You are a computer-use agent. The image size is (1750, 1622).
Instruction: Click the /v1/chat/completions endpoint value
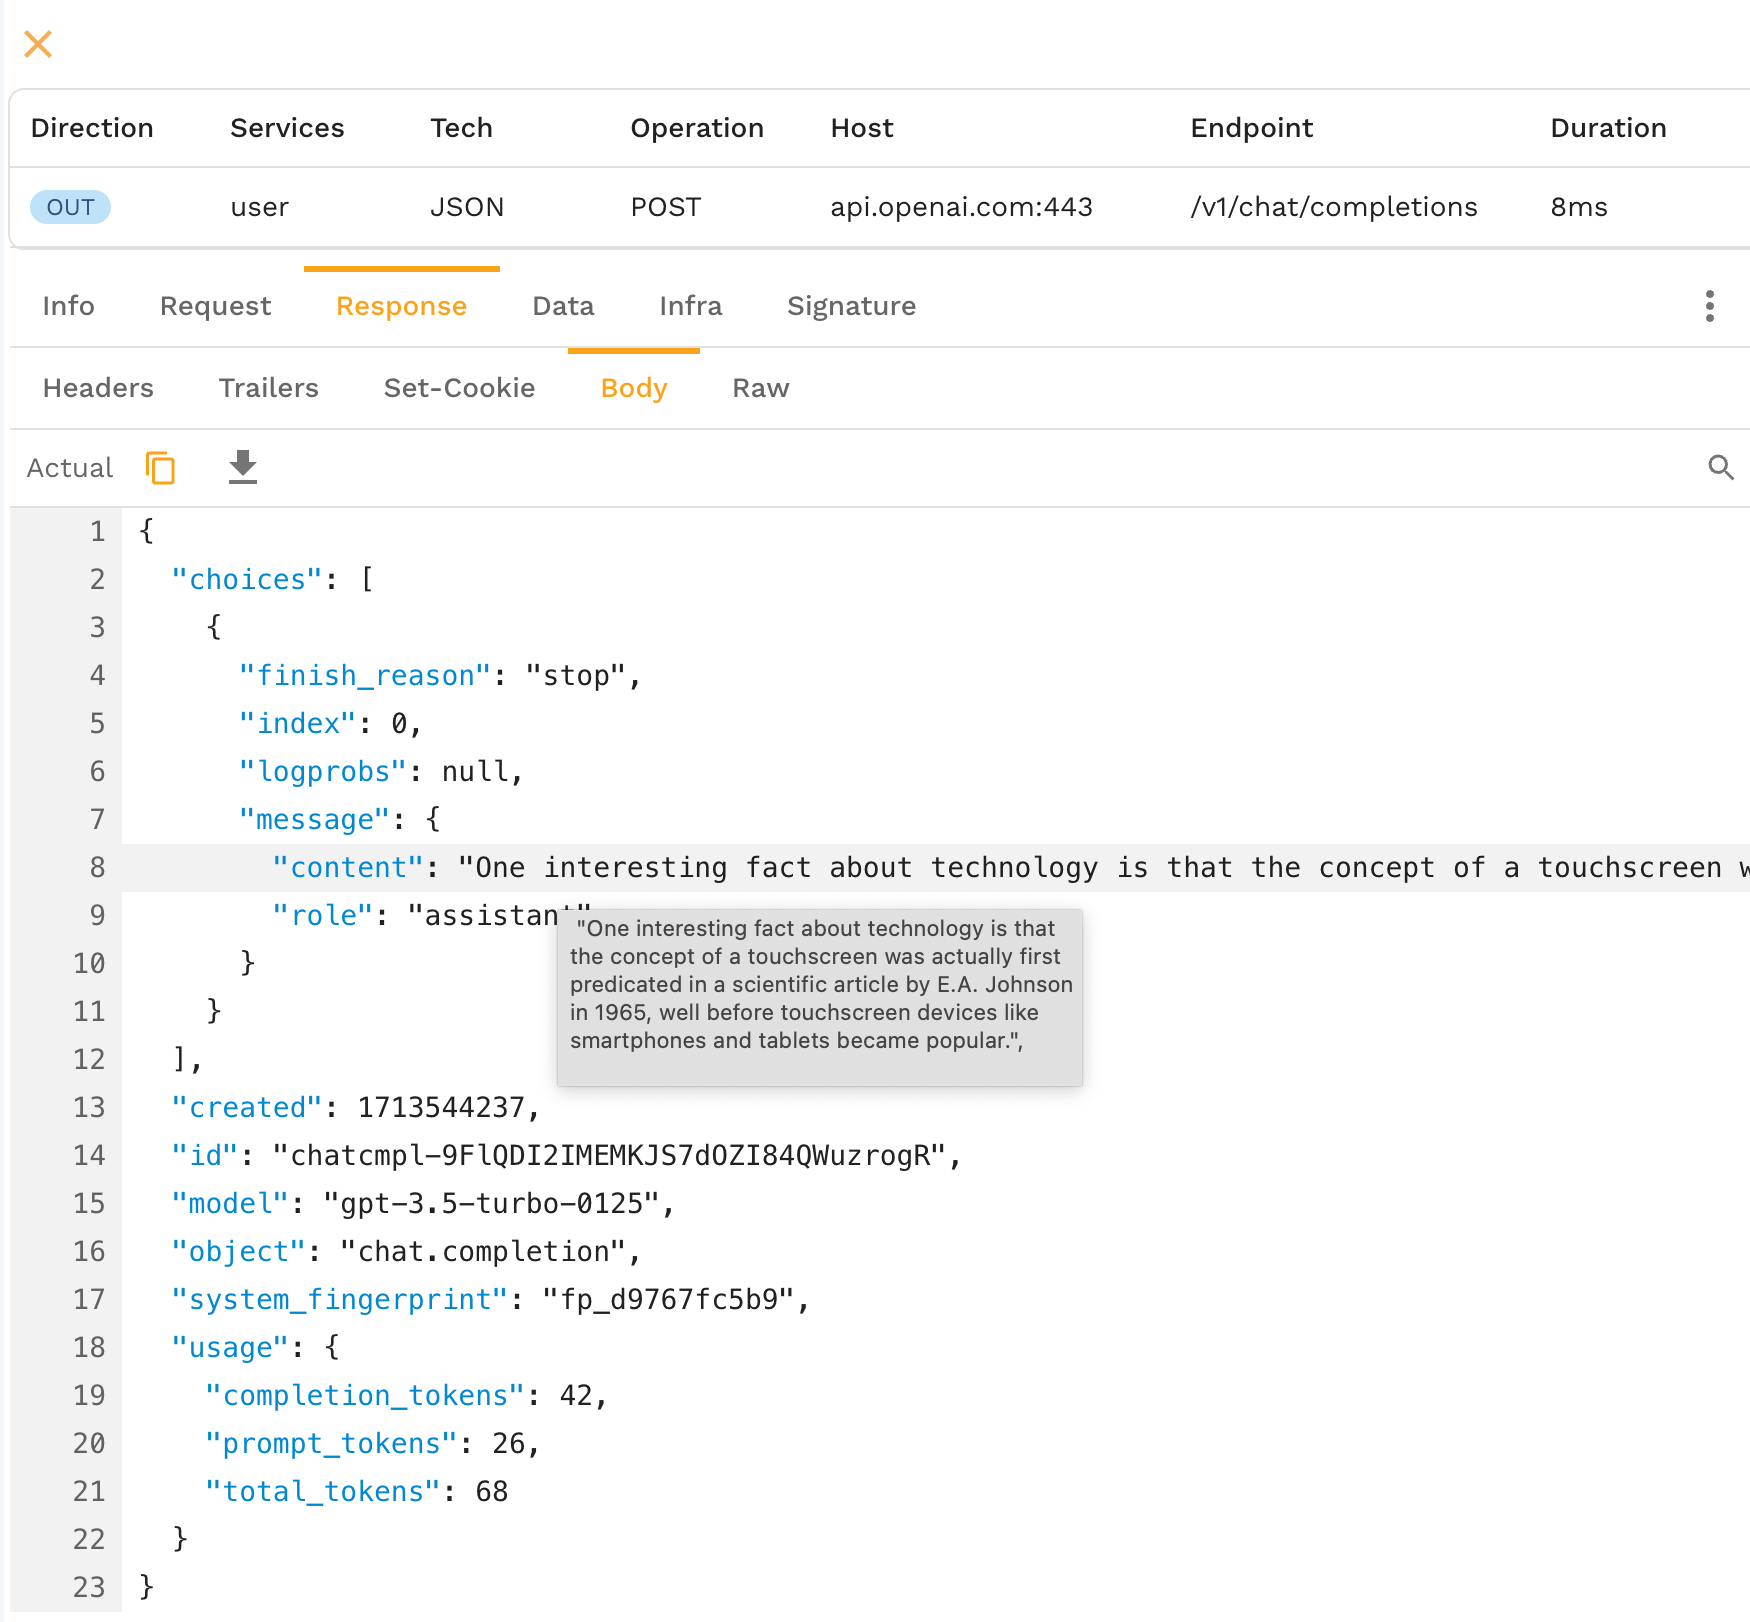tap(1333, 207)
